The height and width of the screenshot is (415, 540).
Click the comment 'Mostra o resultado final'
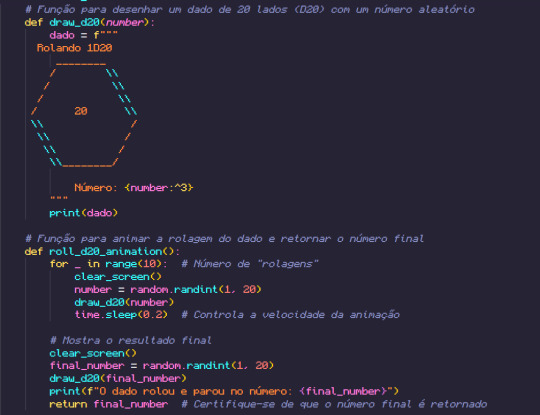coord(131,341)
